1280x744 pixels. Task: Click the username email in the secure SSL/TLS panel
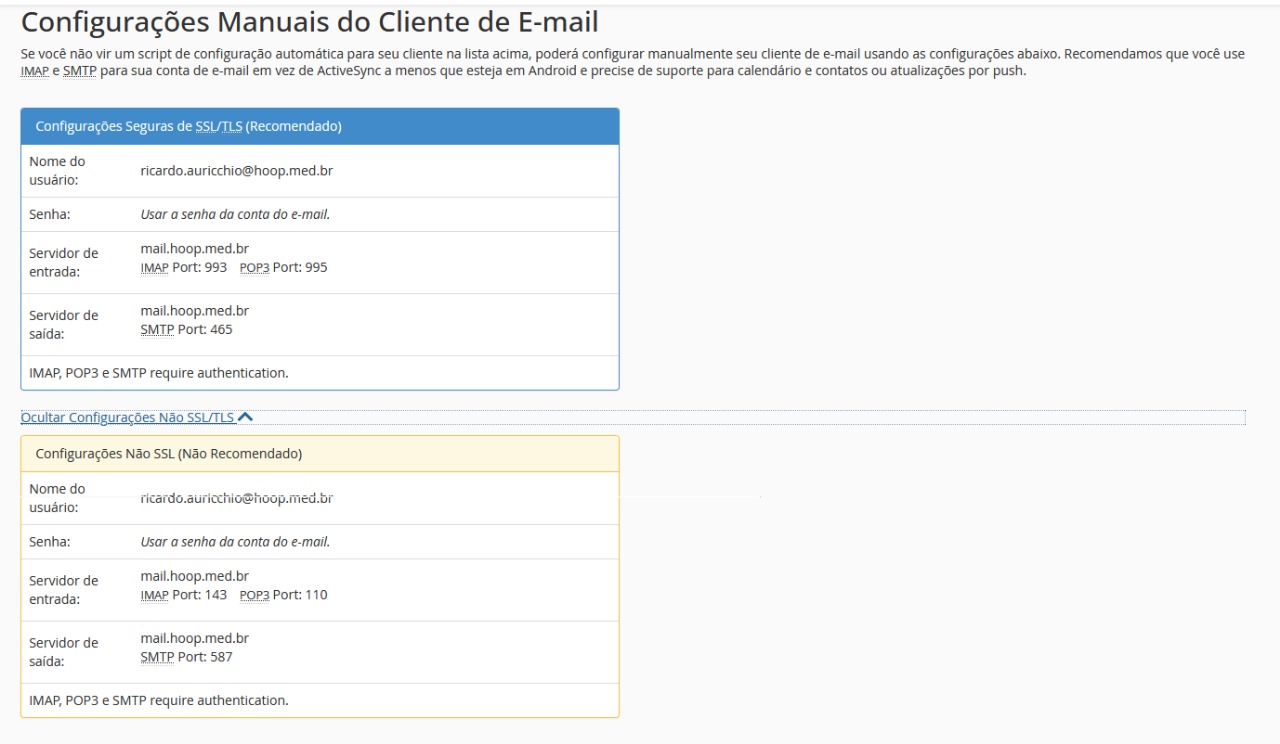click(x=236, y=171)
